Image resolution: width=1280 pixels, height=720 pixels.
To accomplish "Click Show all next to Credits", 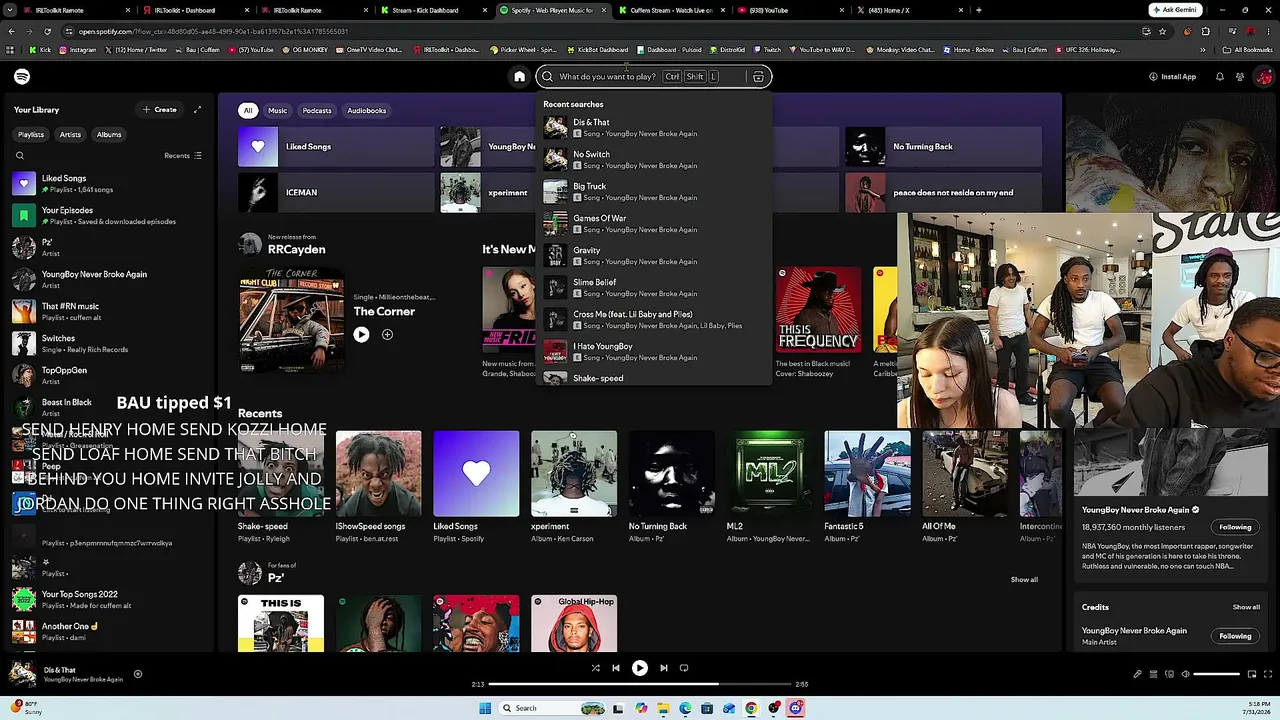I will 1246,607.
